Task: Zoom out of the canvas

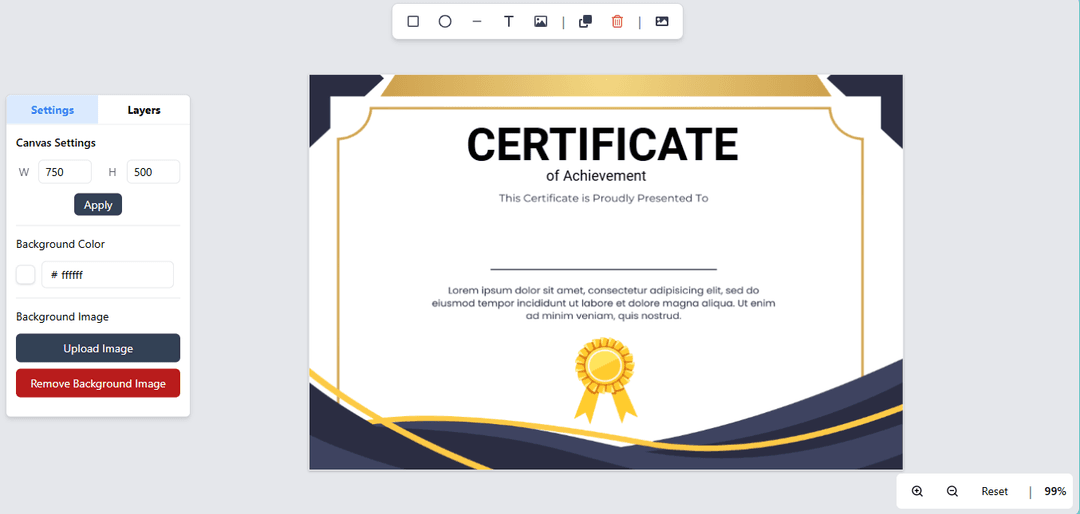Action: point(953,491)
